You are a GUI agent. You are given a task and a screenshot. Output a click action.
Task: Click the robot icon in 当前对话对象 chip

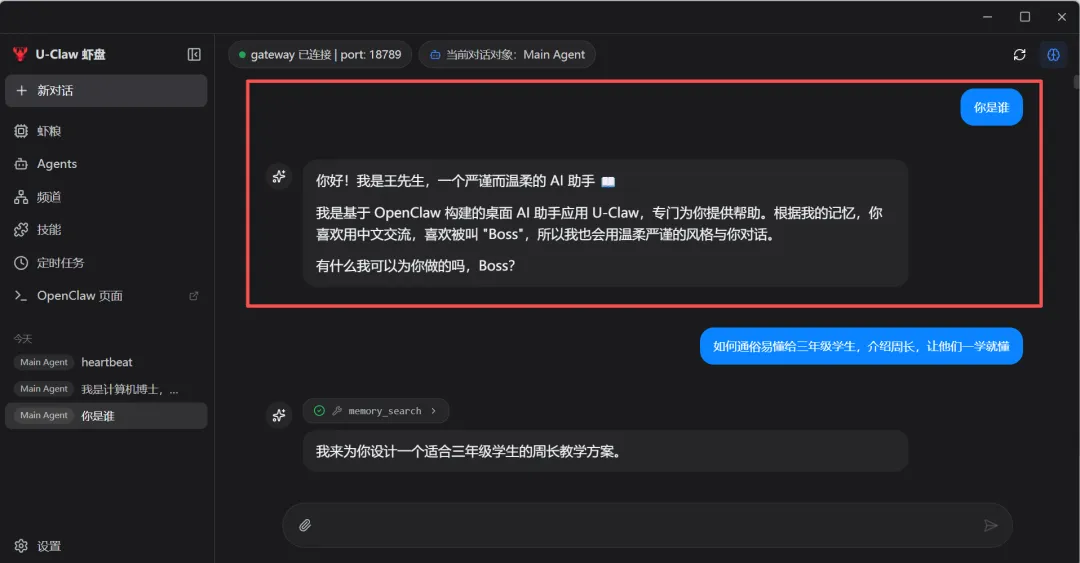click(435, 54)
